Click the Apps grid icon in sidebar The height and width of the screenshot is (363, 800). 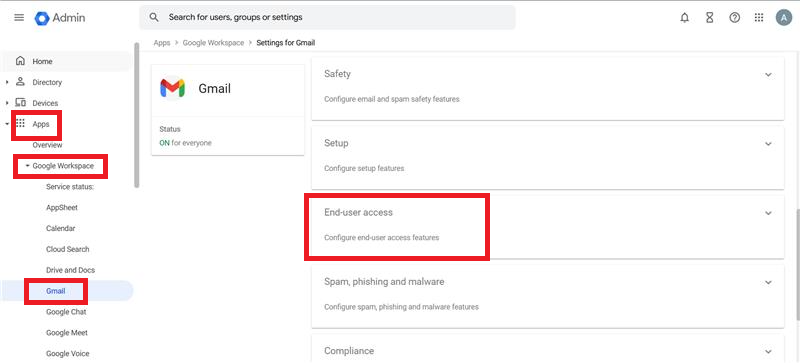(x=20, y=124)
